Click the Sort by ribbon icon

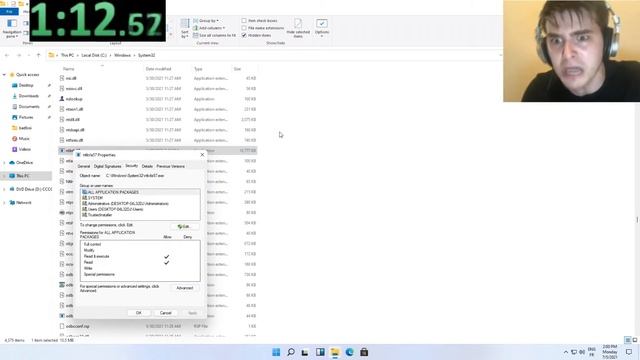(x=185, y=28)
